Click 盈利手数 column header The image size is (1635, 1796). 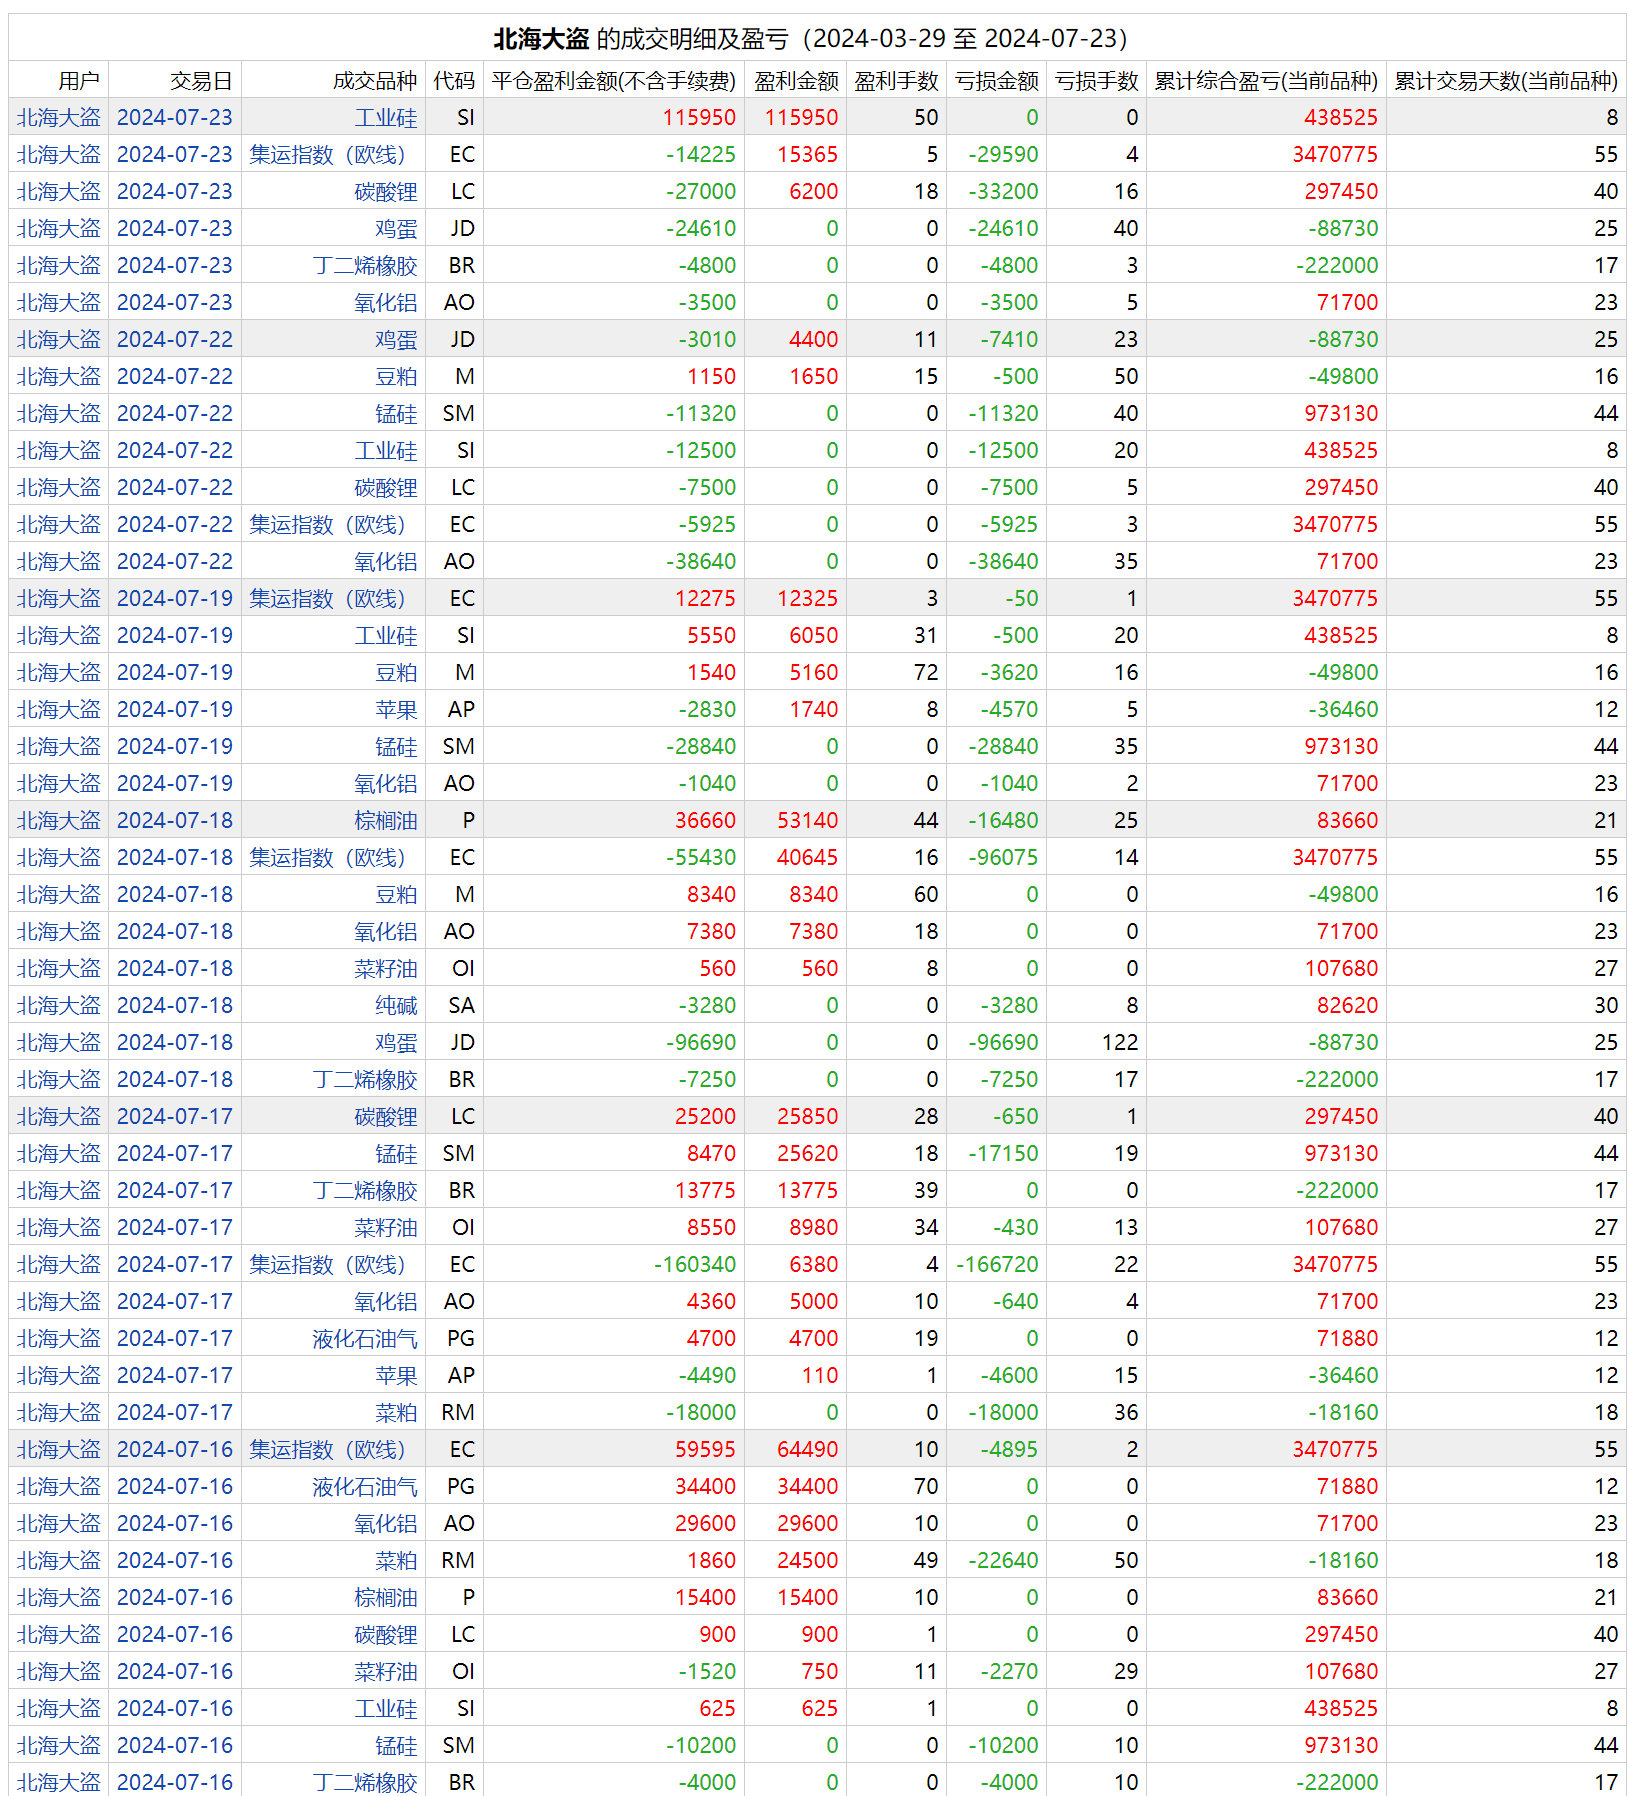click(896, 80)
